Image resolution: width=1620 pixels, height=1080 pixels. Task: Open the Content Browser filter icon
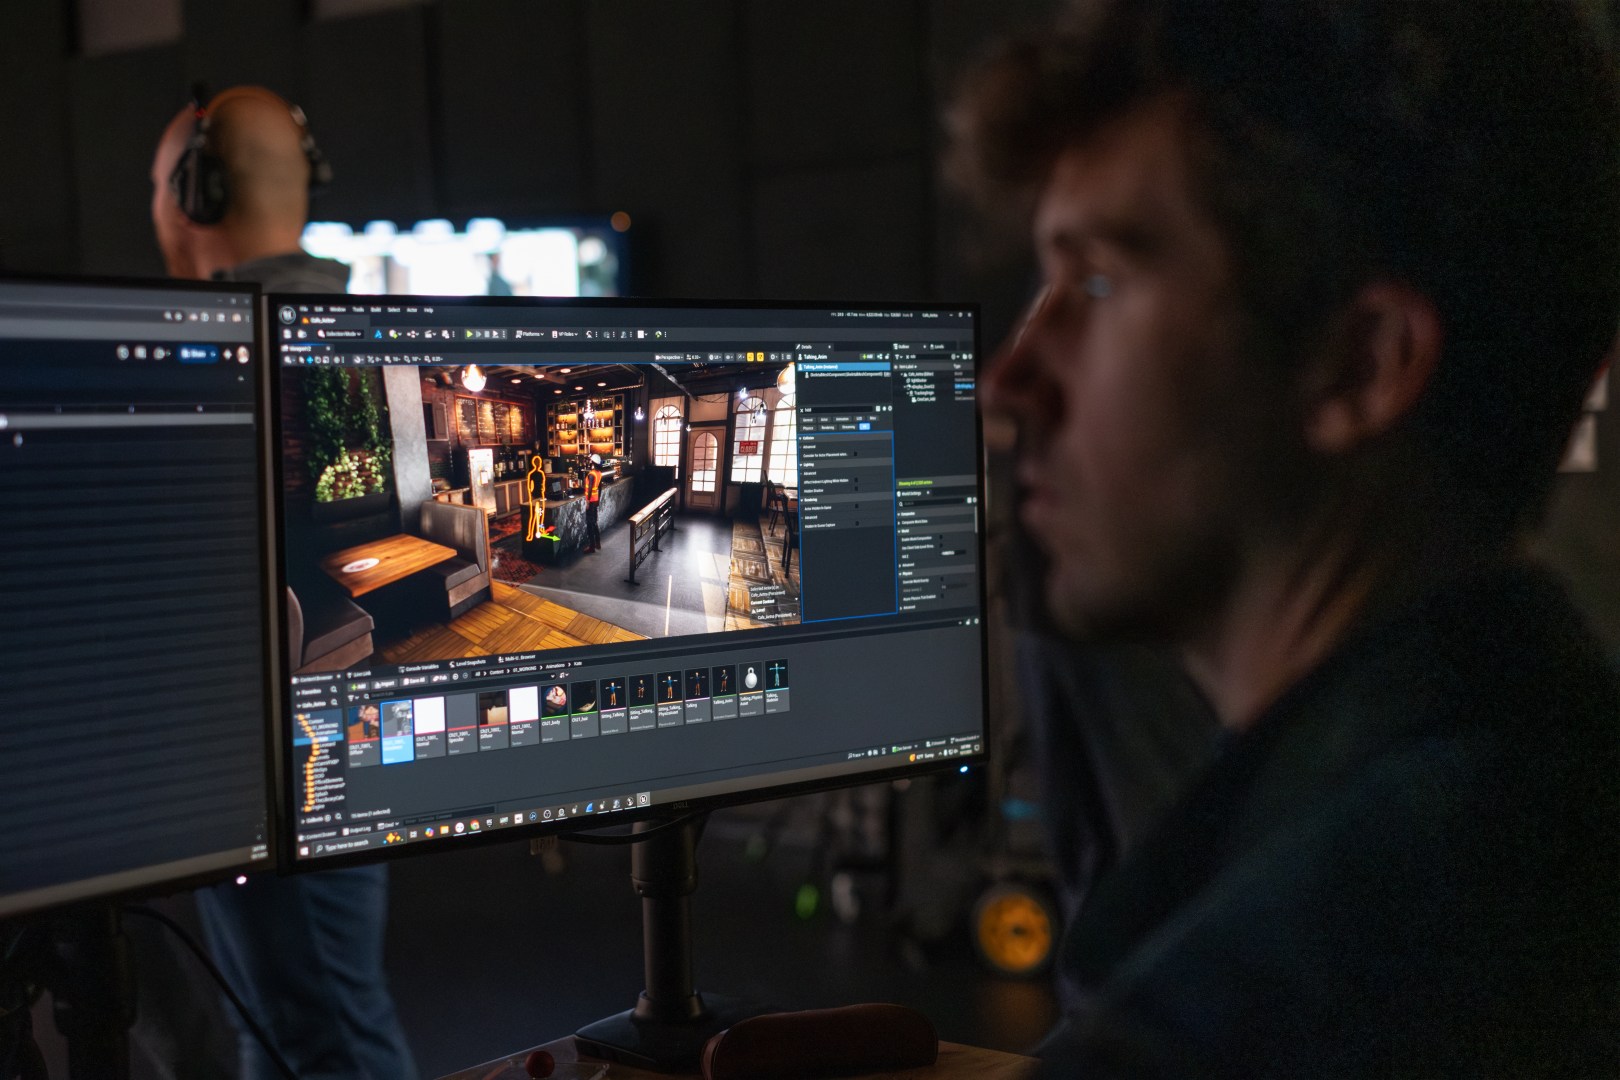(349, 696)
